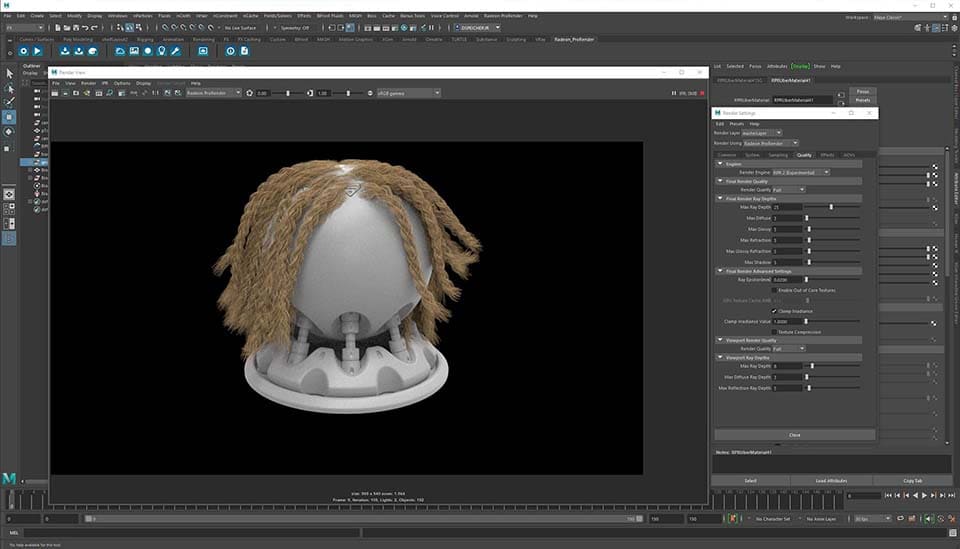Click the wrench shelf icon
960x549 pixels.
pyautogui.click(x=176, y=51)
